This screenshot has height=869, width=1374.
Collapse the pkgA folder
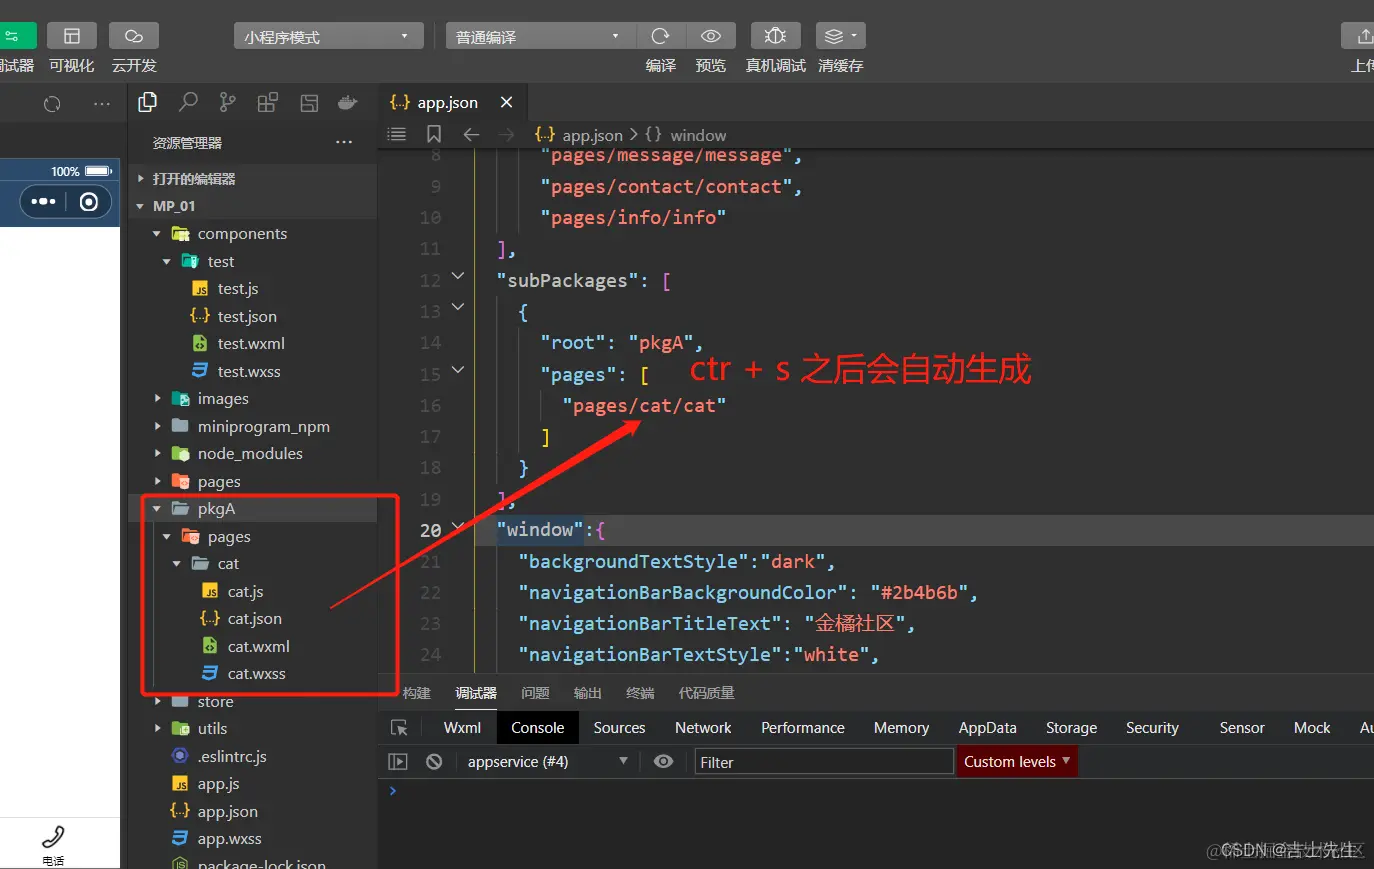(x=157, y=509)
